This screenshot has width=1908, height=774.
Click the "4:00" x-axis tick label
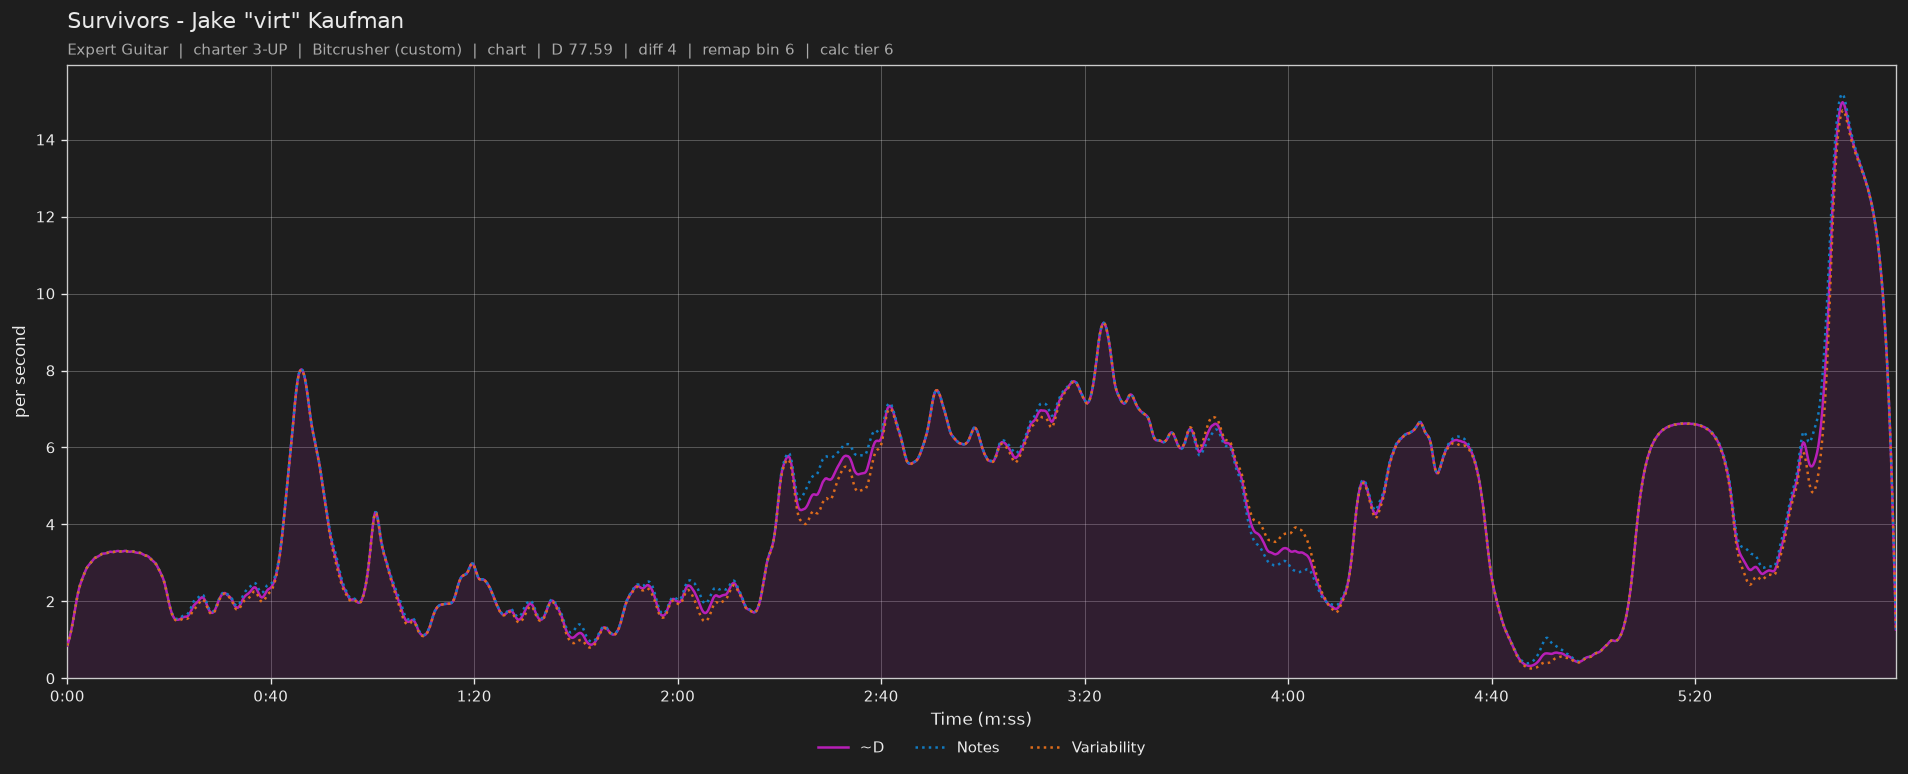coord(1288,696)
